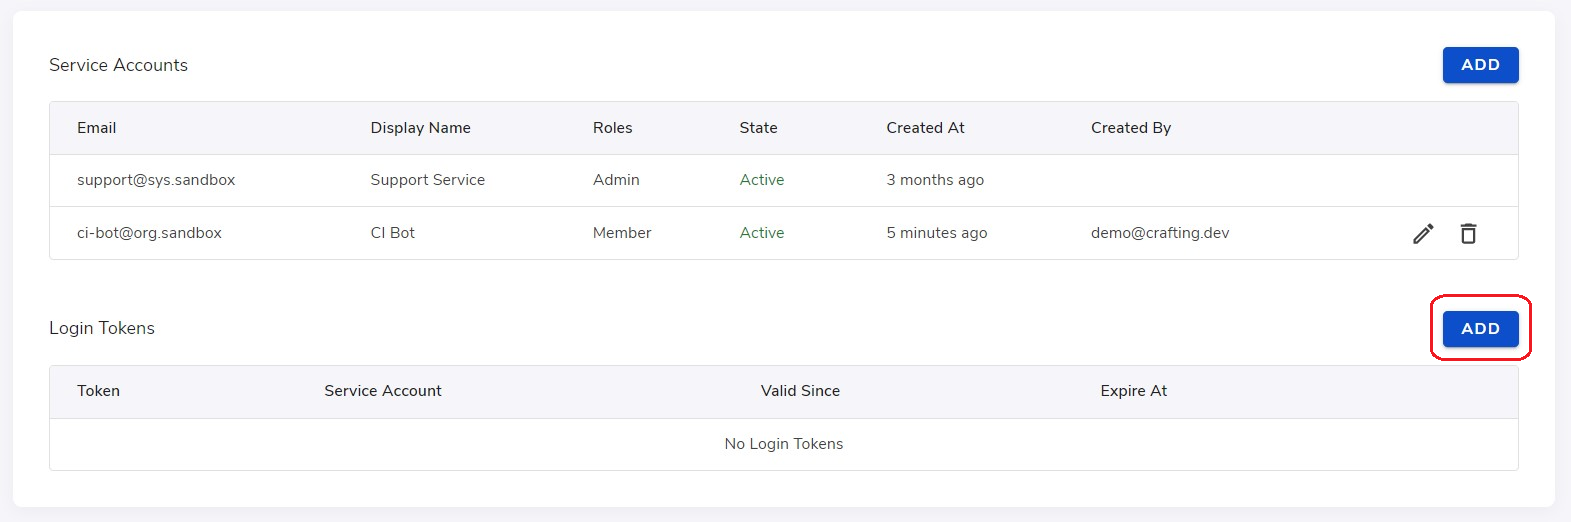Click the Roles column header
The height and width of the screenshot is (522, 1571).
pyautogui.click(x=612, y=128)
